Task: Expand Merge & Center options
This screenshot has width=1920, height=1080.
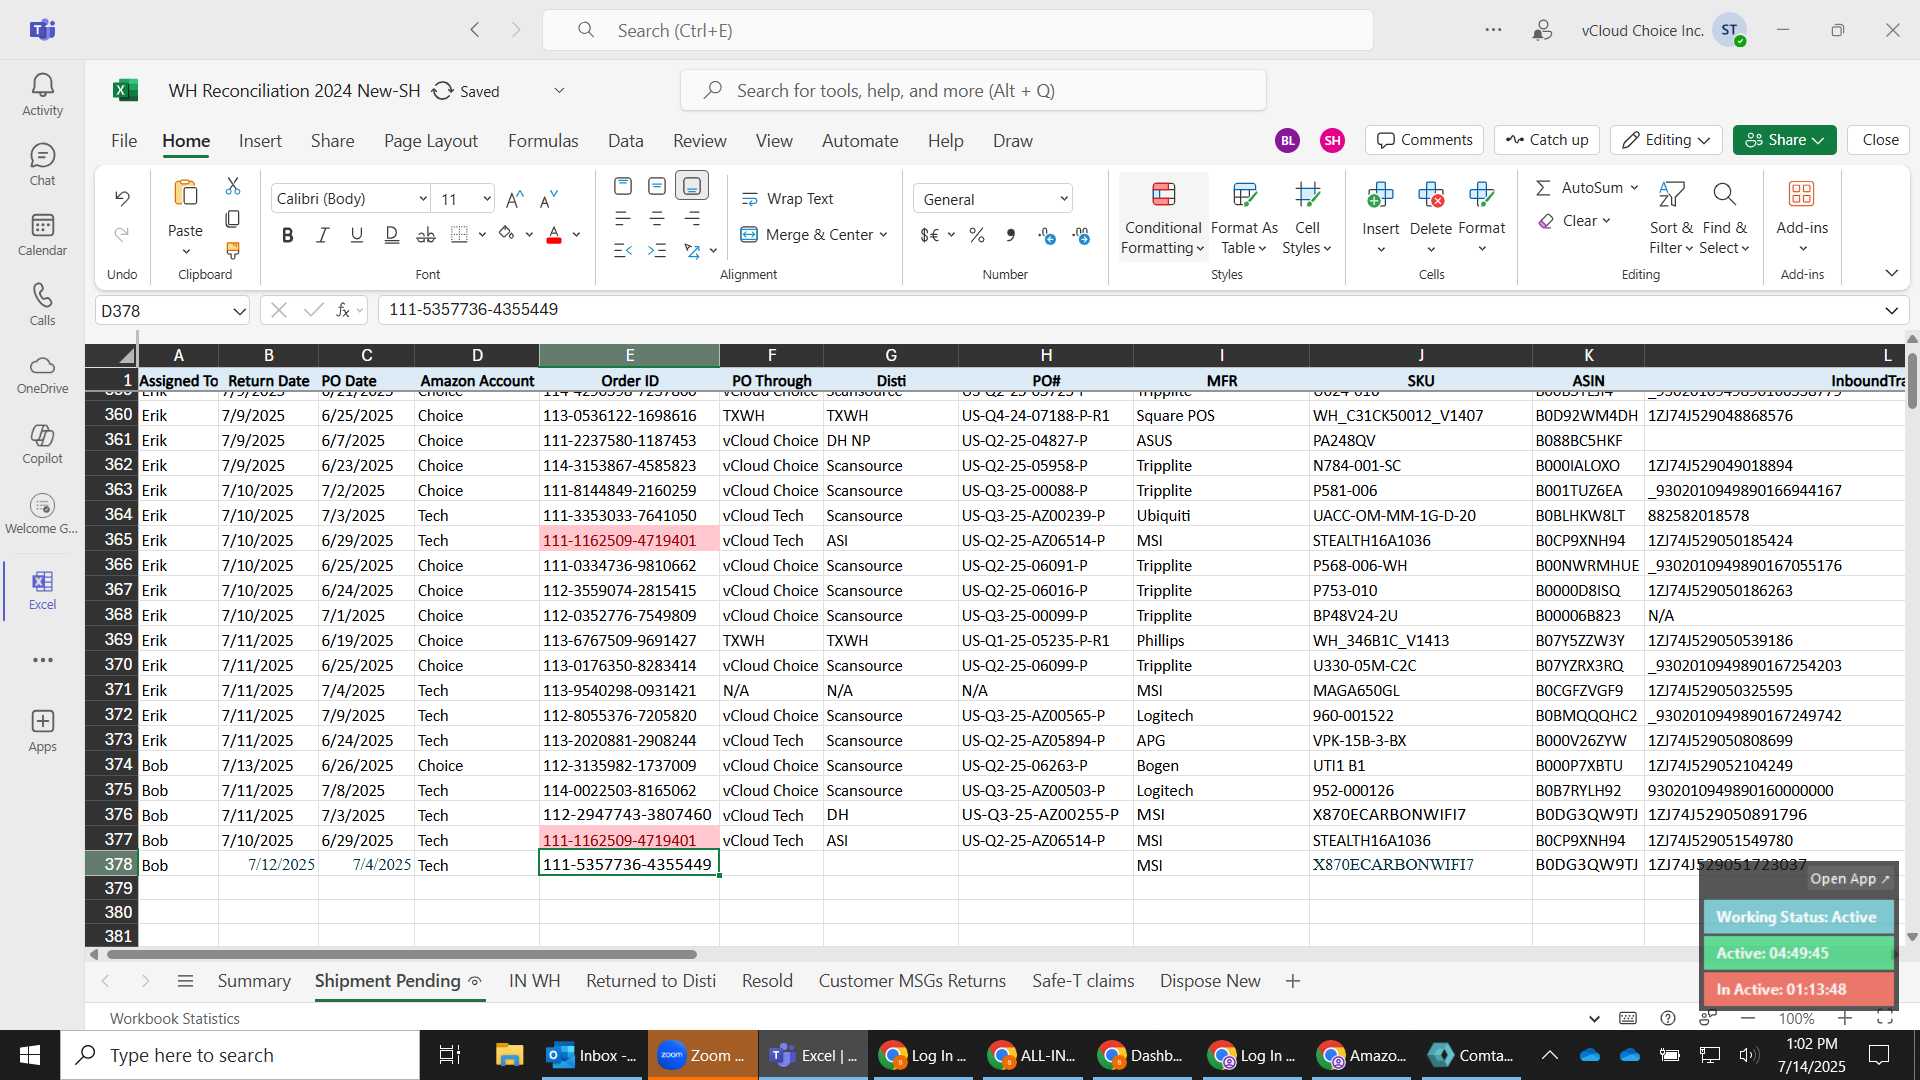Action: [884, 235]
